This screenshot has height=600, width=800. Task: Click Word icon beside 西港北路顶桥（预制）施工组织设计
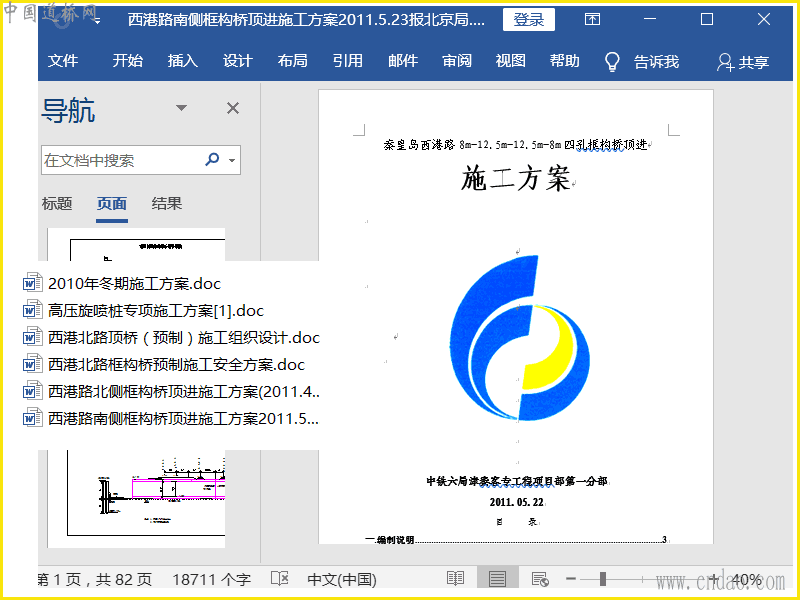(x=32, y=337)
